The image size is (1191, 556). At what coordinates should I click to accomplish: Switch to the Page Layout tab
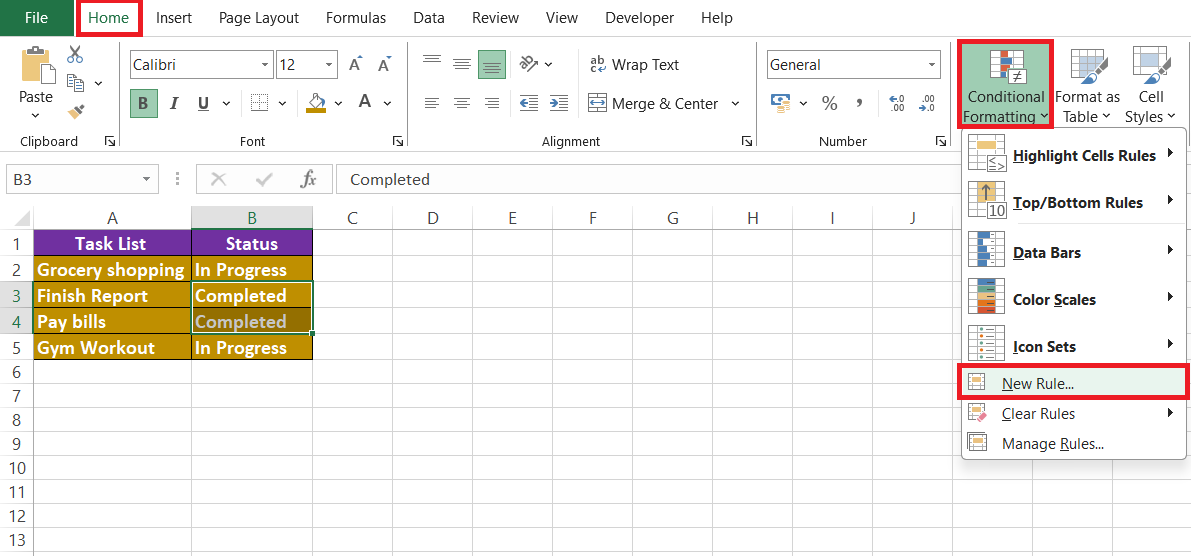click(x=259, y=17)
